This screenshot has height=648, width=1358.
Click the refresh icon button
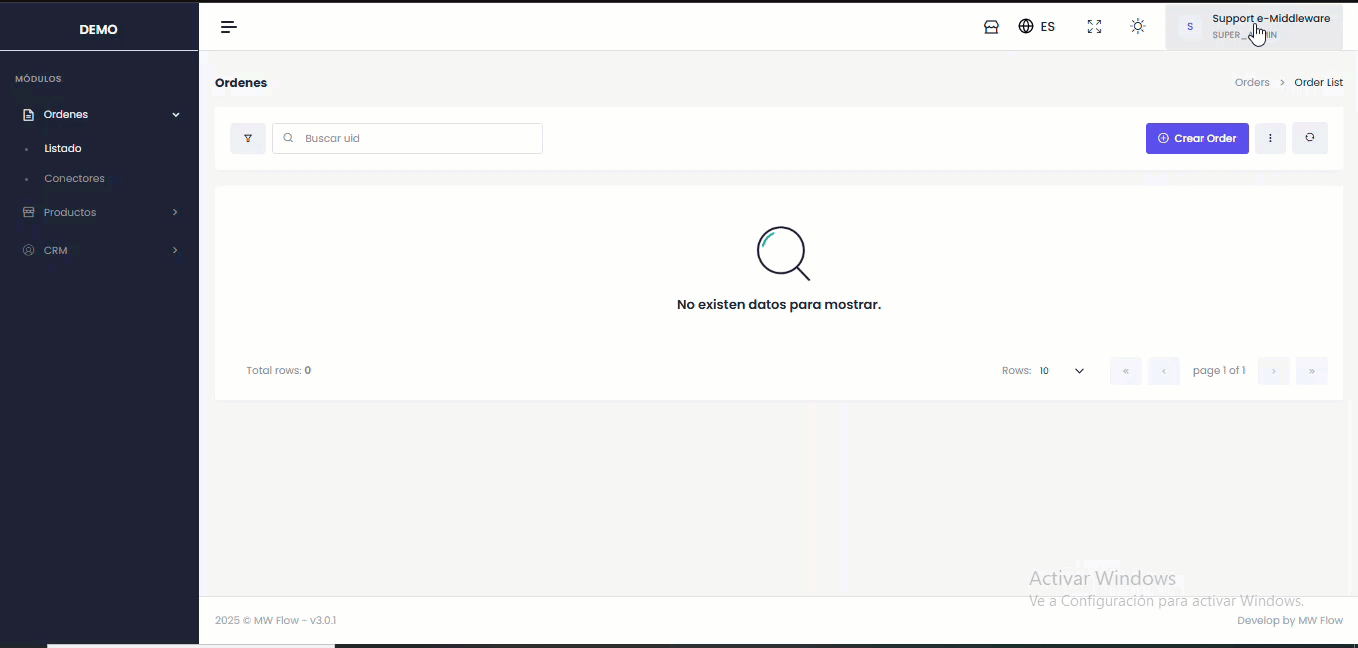[x=1310, y=138]
